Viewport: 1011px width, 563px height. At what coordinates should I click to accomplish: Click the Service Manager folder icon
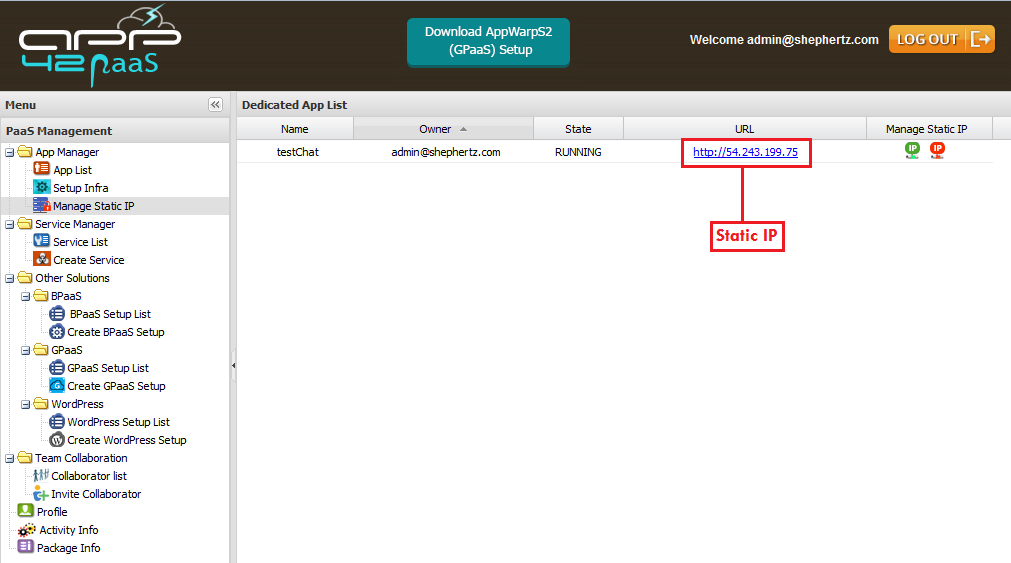click(x=25, y=224)
